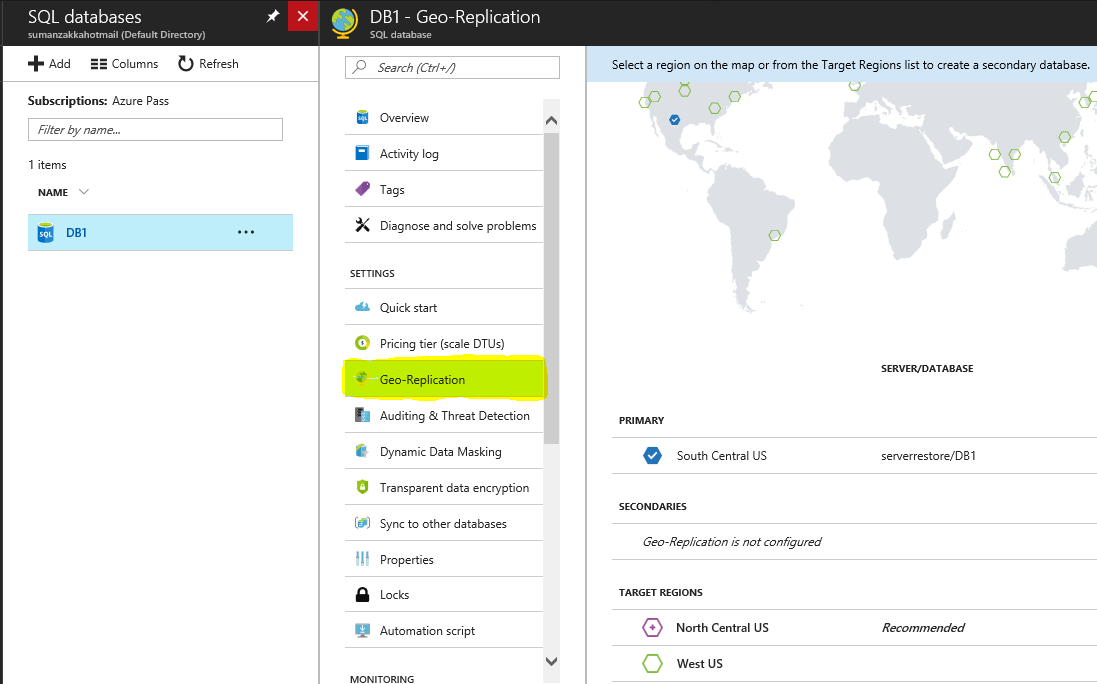
Task: Click the Columns button label
Action: [135, 64]
